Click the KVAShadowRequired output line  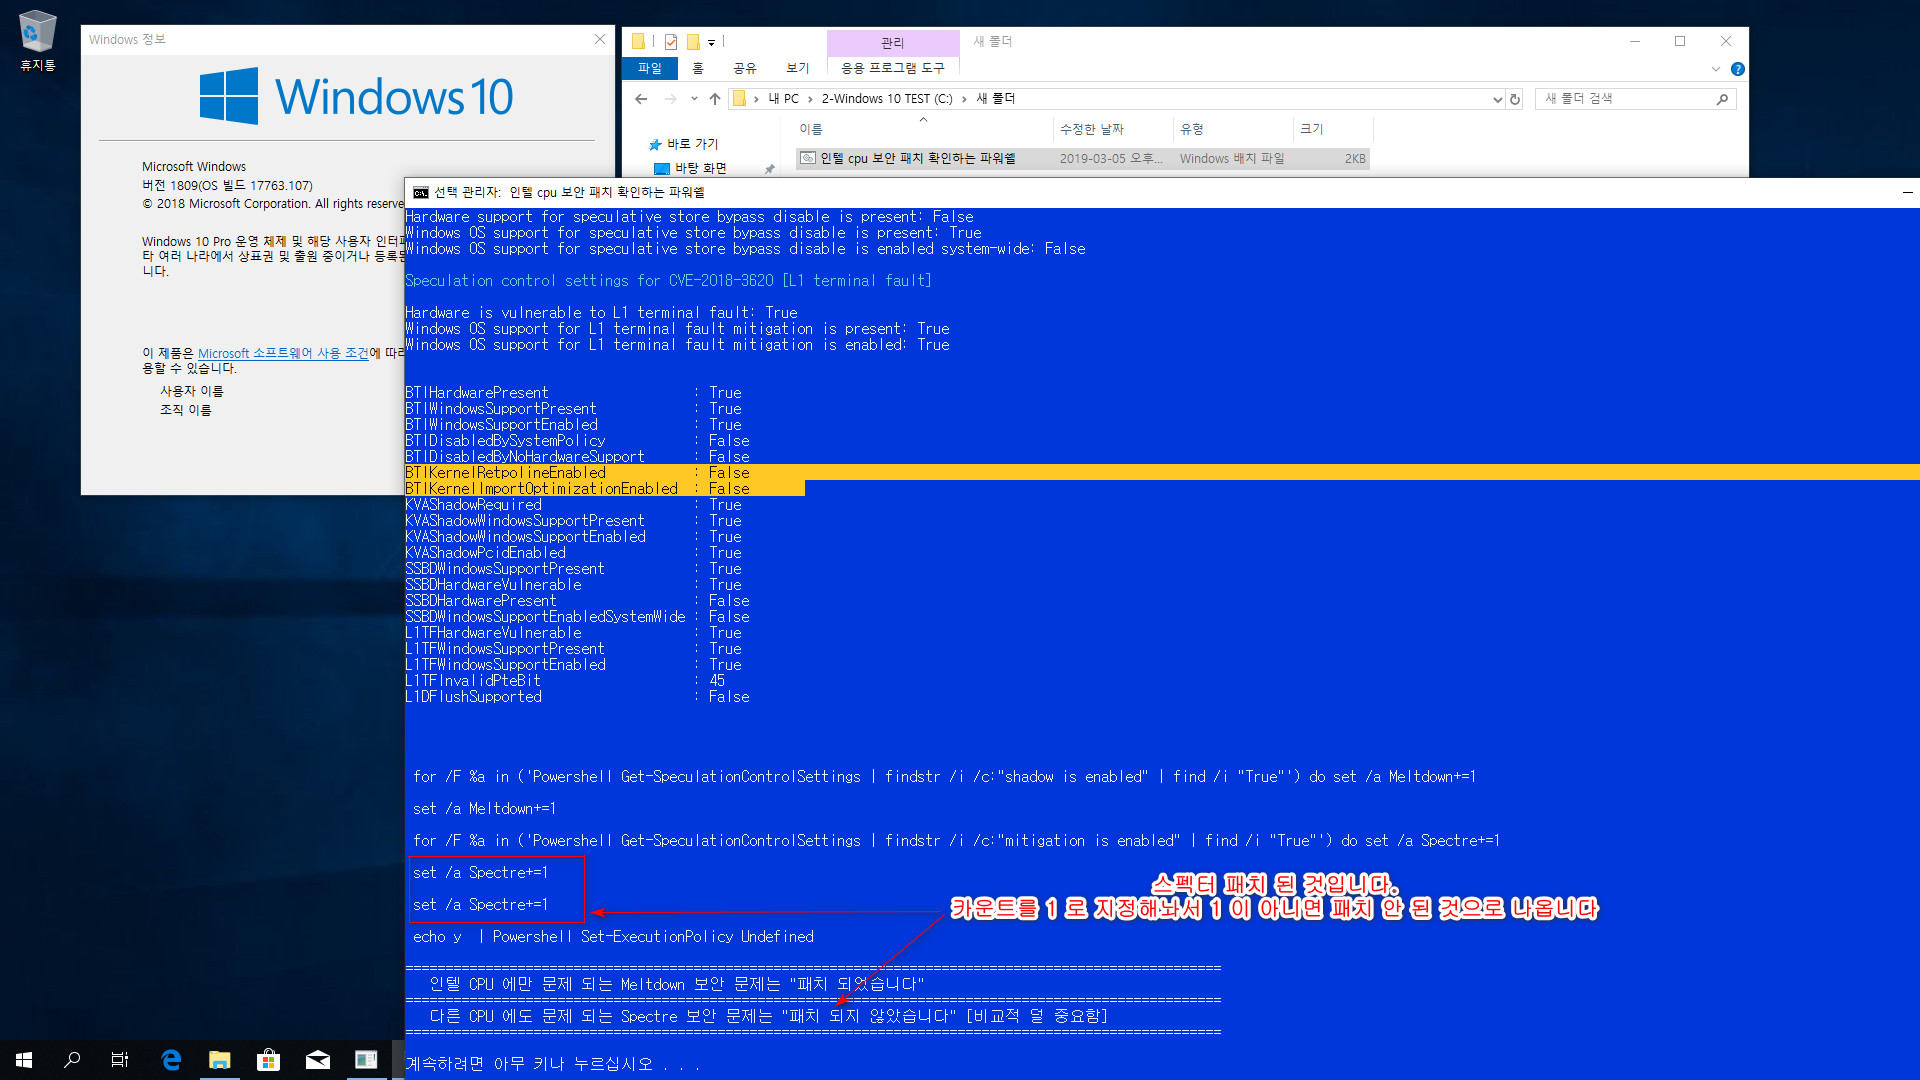click(573, 505)
